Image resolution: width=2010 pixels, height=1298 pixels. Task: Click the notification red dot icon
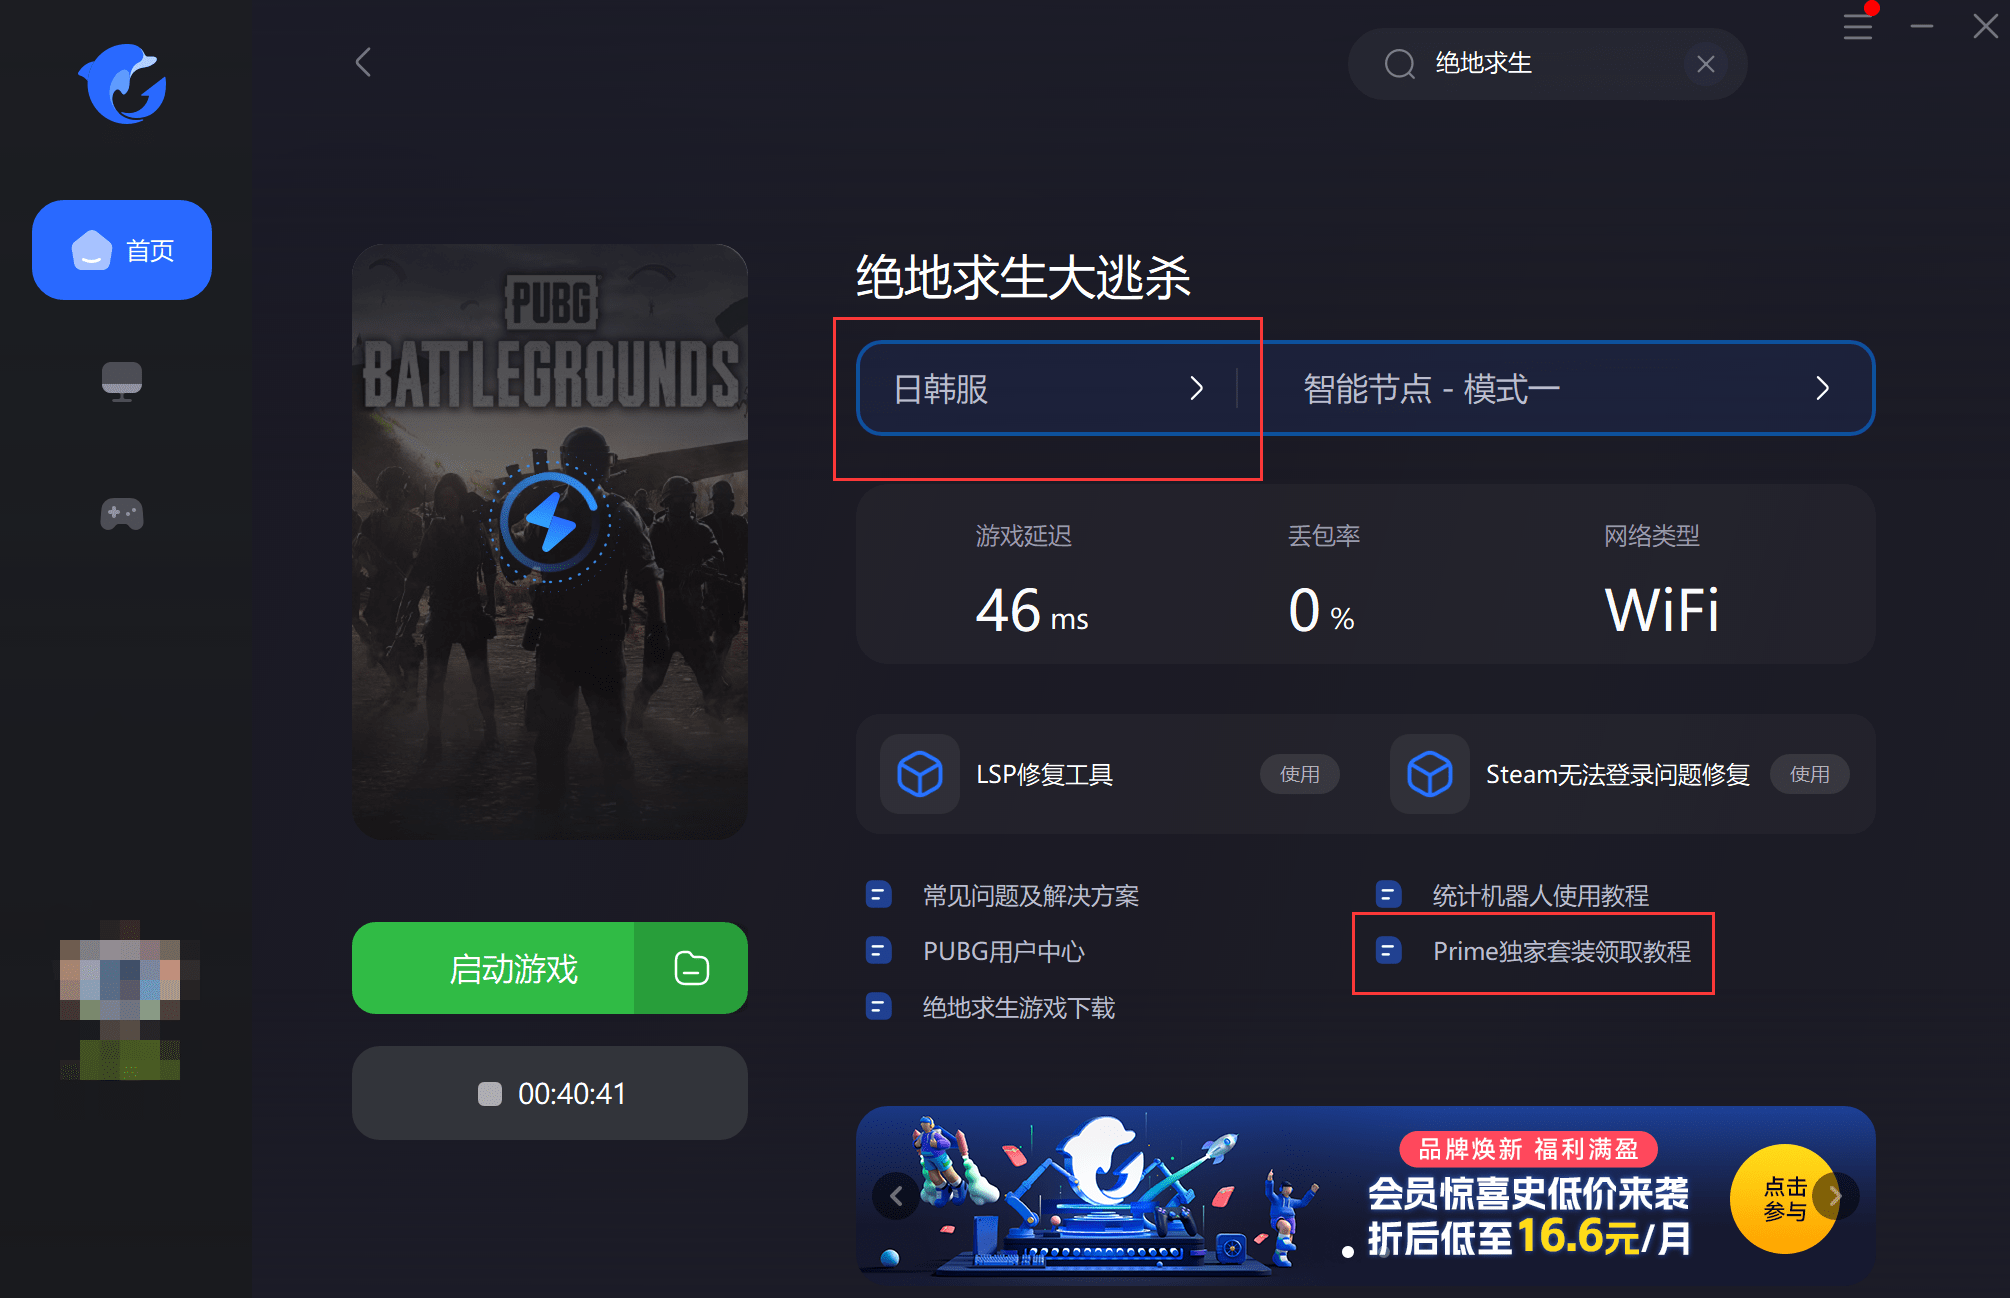tap(1872, 9)
